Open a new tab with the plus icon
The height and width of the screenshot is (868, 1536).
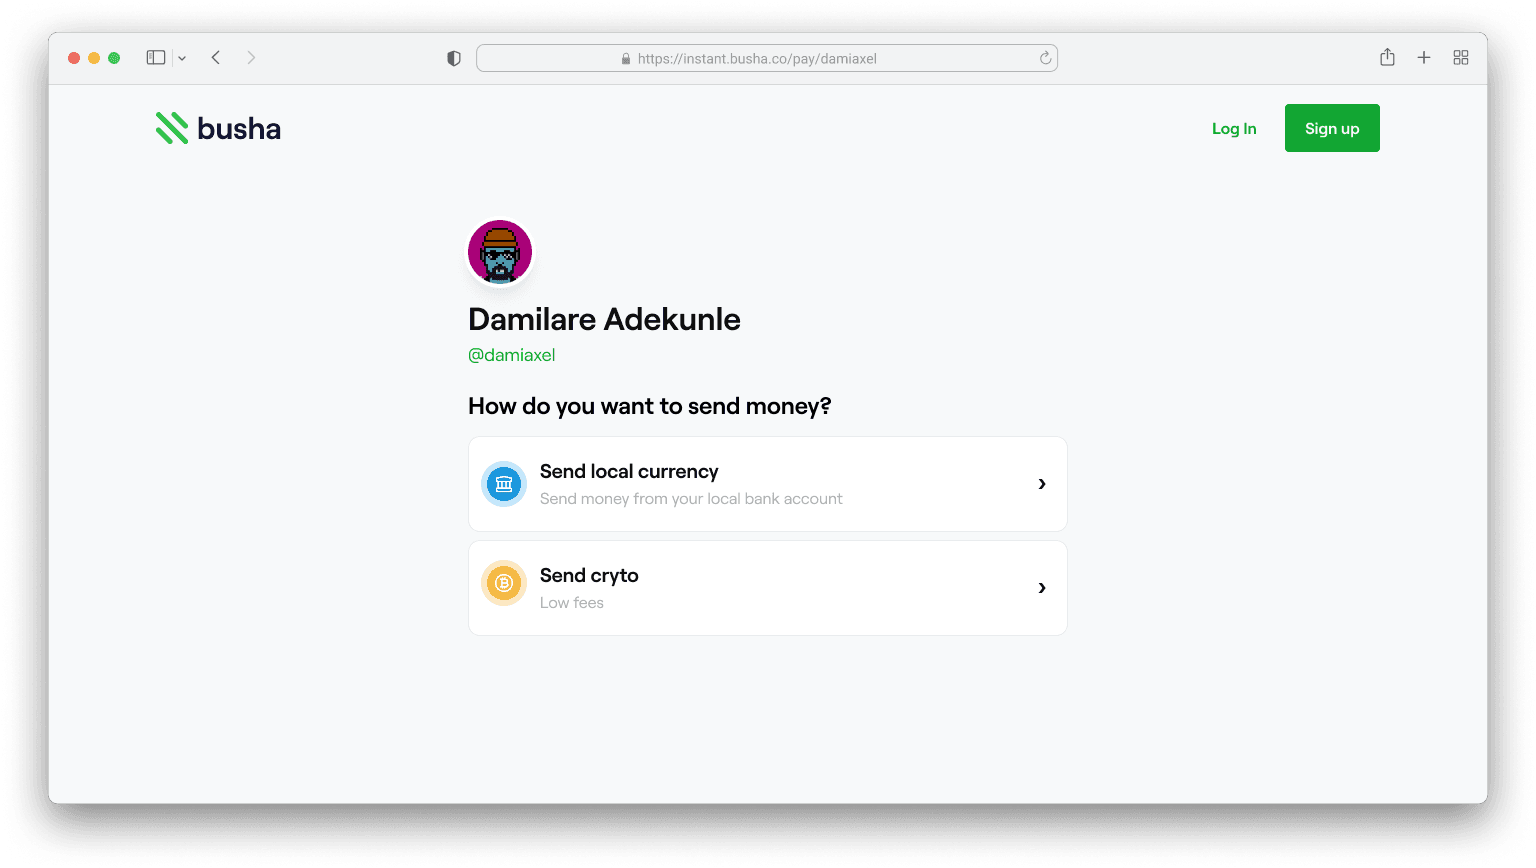point(1424,58)
